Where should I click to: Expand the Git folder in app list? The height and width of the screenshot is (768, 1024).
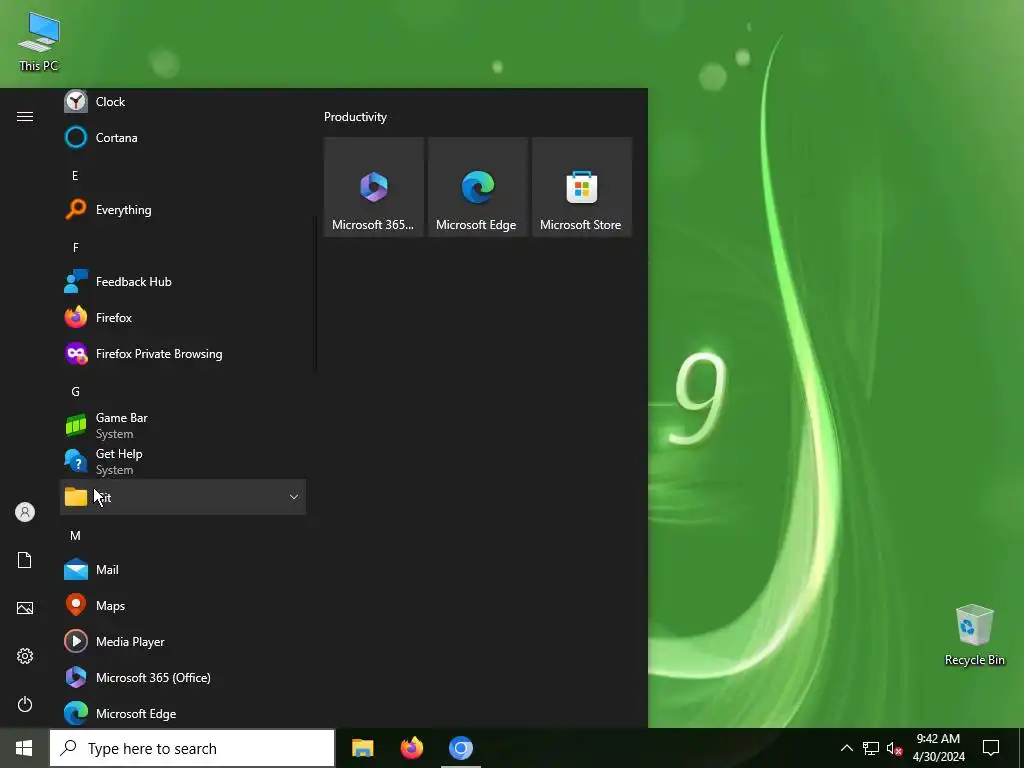click(x=183, y=497)
